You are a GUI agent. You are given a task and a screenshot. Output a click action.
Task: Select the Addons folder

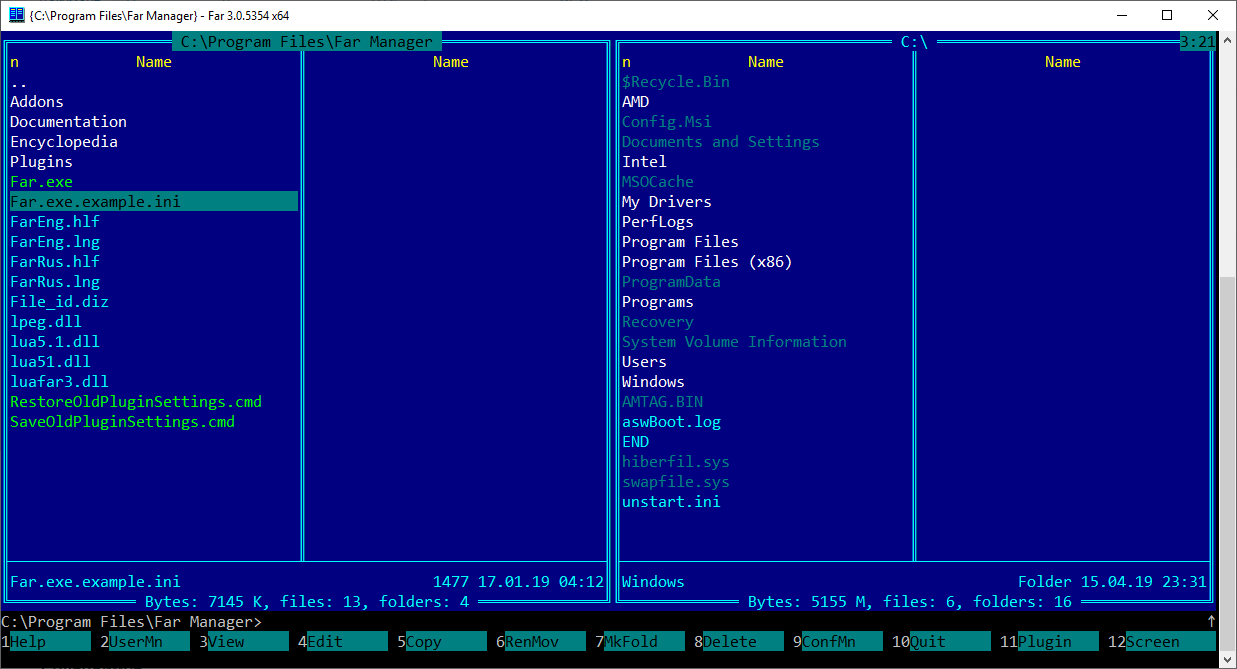pyautogui.click(x=37, y=102)
